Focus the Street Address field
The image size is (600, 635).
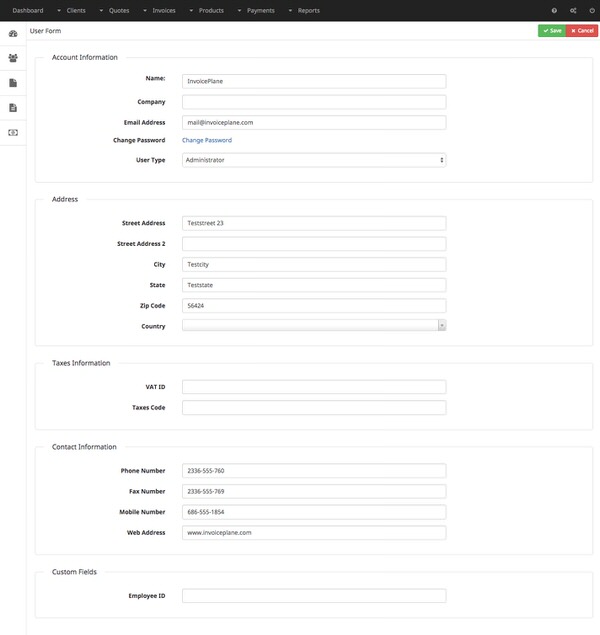[x=314, y=223]
